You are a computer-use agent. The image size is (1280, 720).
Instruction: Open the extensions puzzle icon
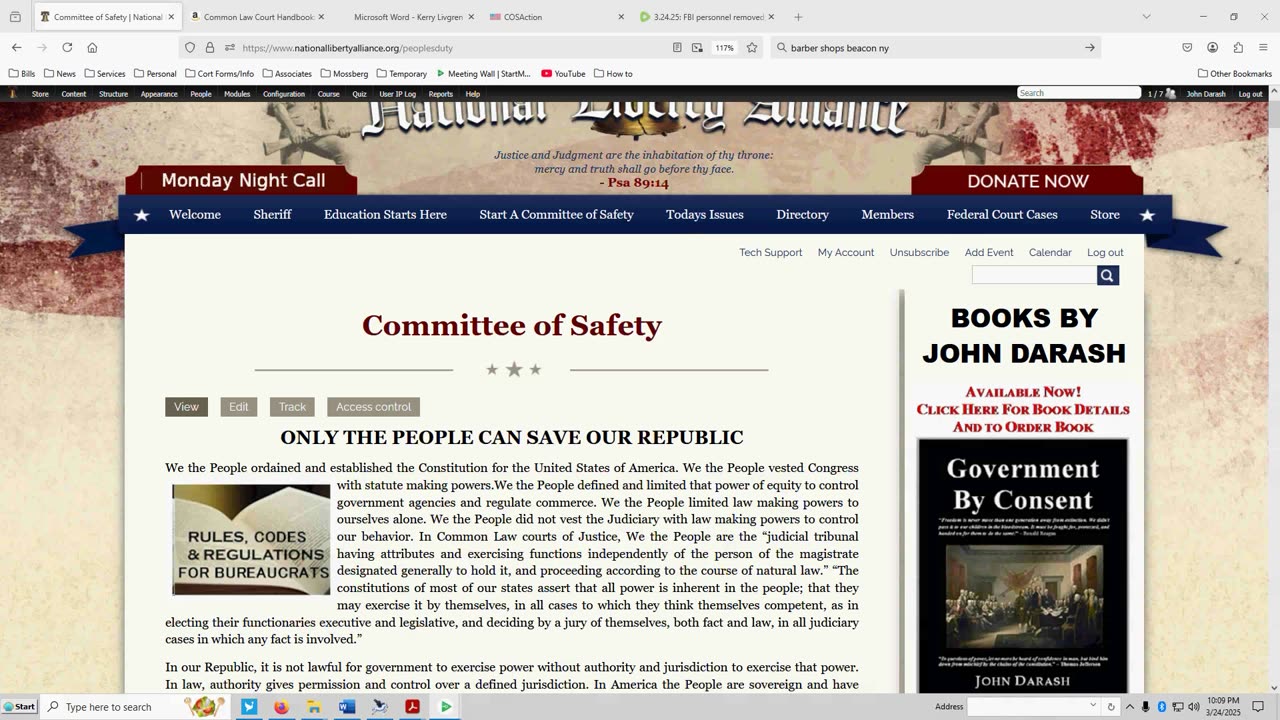(1238, 47)
